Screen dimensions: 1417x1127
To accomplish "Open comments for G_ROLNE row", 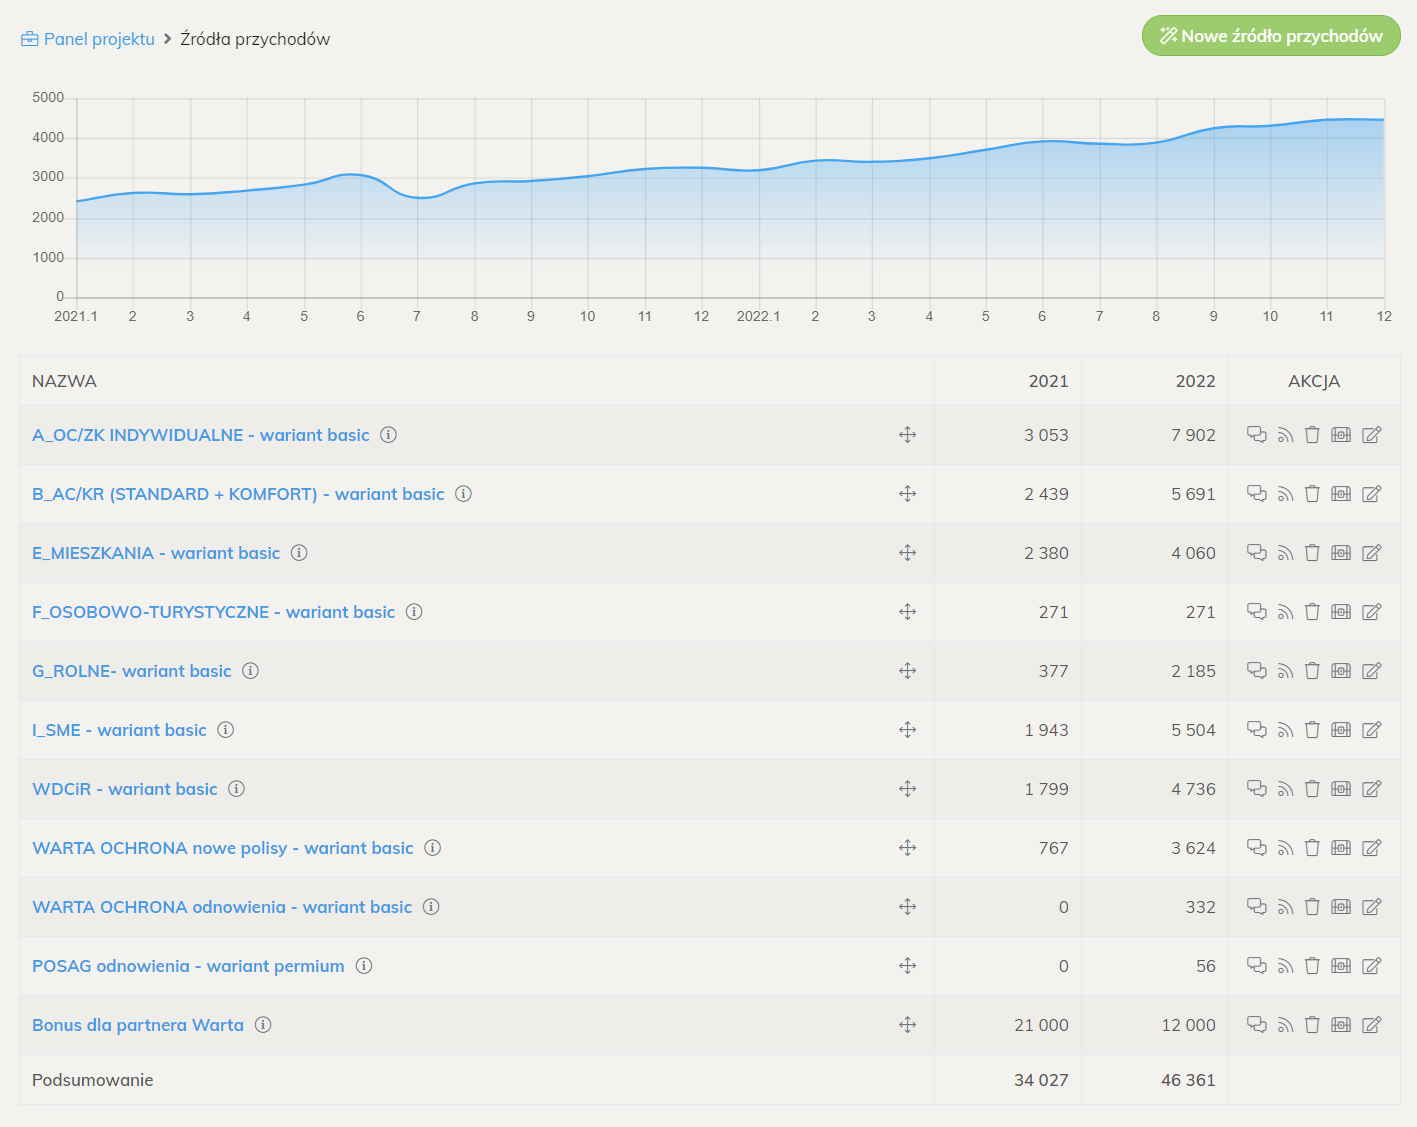I will (1256, 670).
